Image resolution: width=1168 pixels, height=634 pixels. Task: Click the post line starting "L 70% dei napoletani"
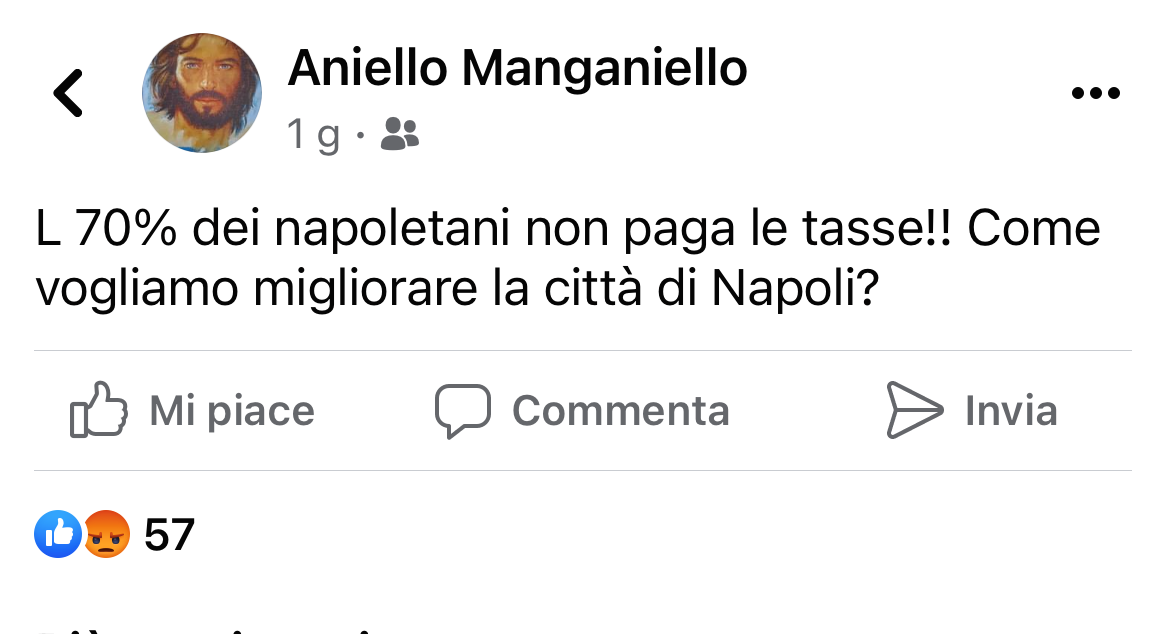tap(567, 229)
